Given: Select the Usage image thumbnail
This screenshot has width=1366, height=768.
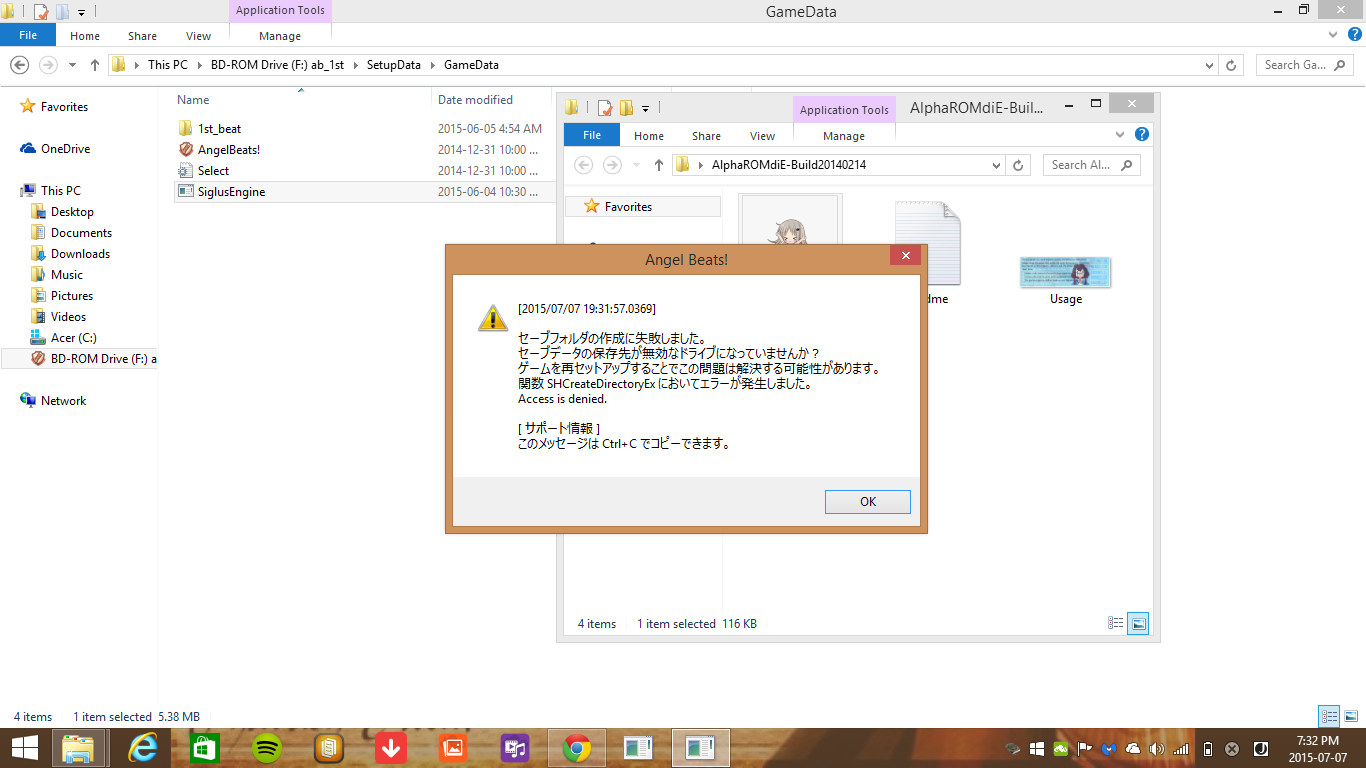Looking at the screenshot, I should point(1065,272).
